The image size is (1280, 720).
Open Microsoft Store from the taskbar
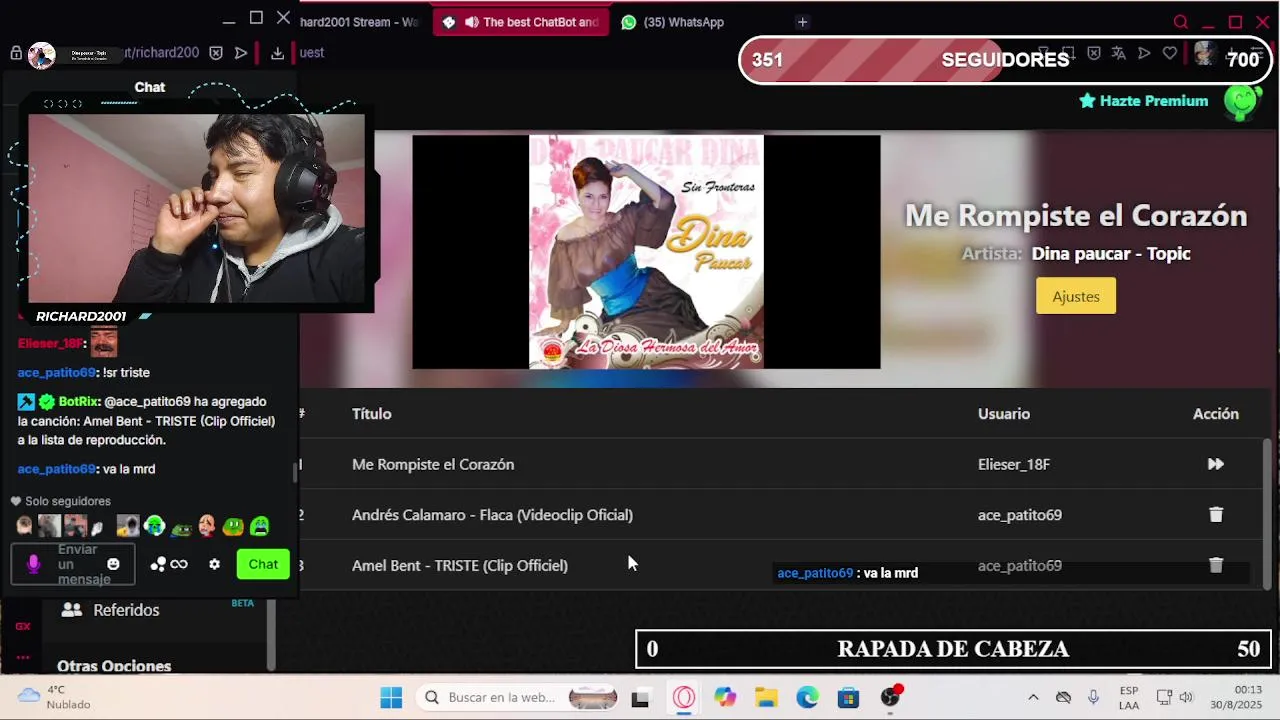pyautogui.click(x=848, y=697)
